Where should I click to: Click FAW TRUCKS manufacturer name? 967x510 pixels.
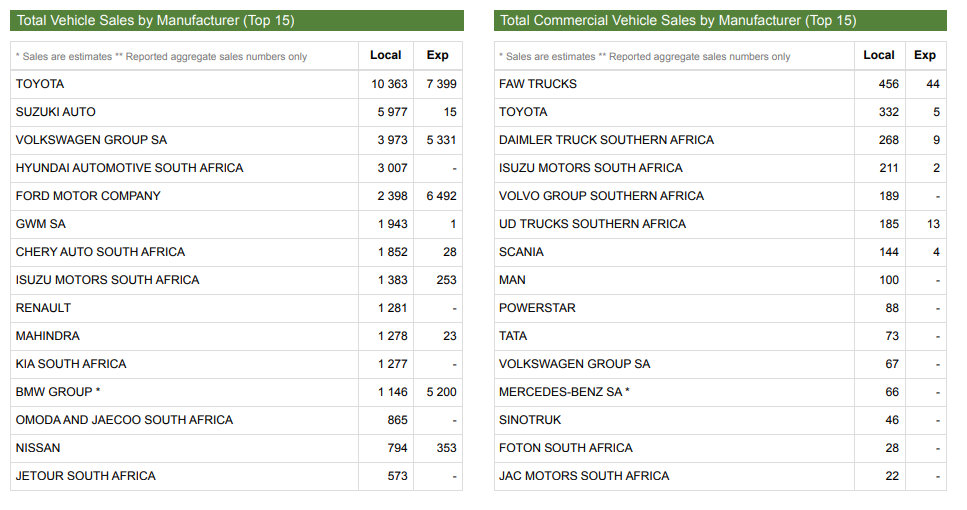tap(538, 84)
